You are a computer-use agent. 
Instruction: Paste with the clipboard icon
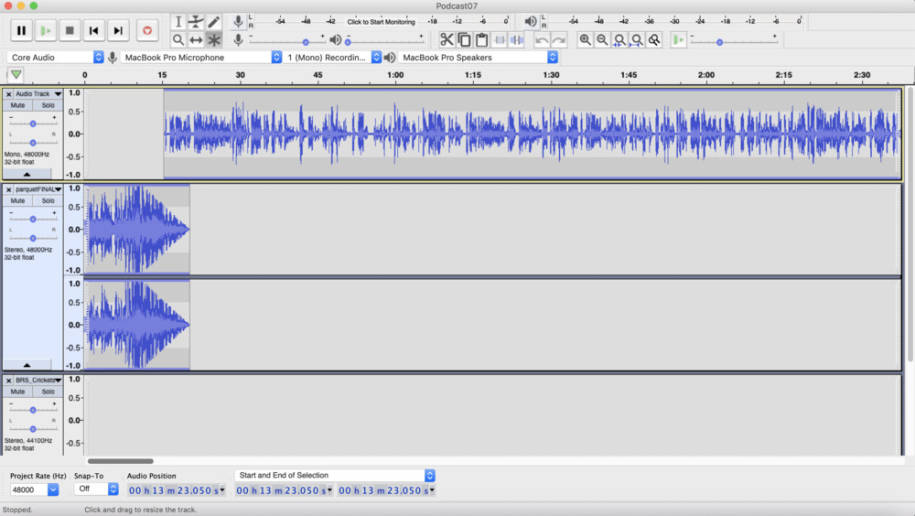tap(481, 40)
